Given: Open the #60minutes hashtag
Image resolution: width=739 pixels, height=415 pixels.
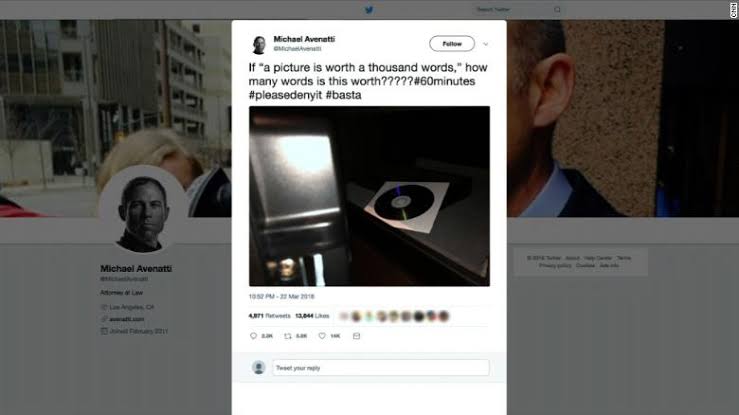Looking at the screenshot, I should click(444, 81).
